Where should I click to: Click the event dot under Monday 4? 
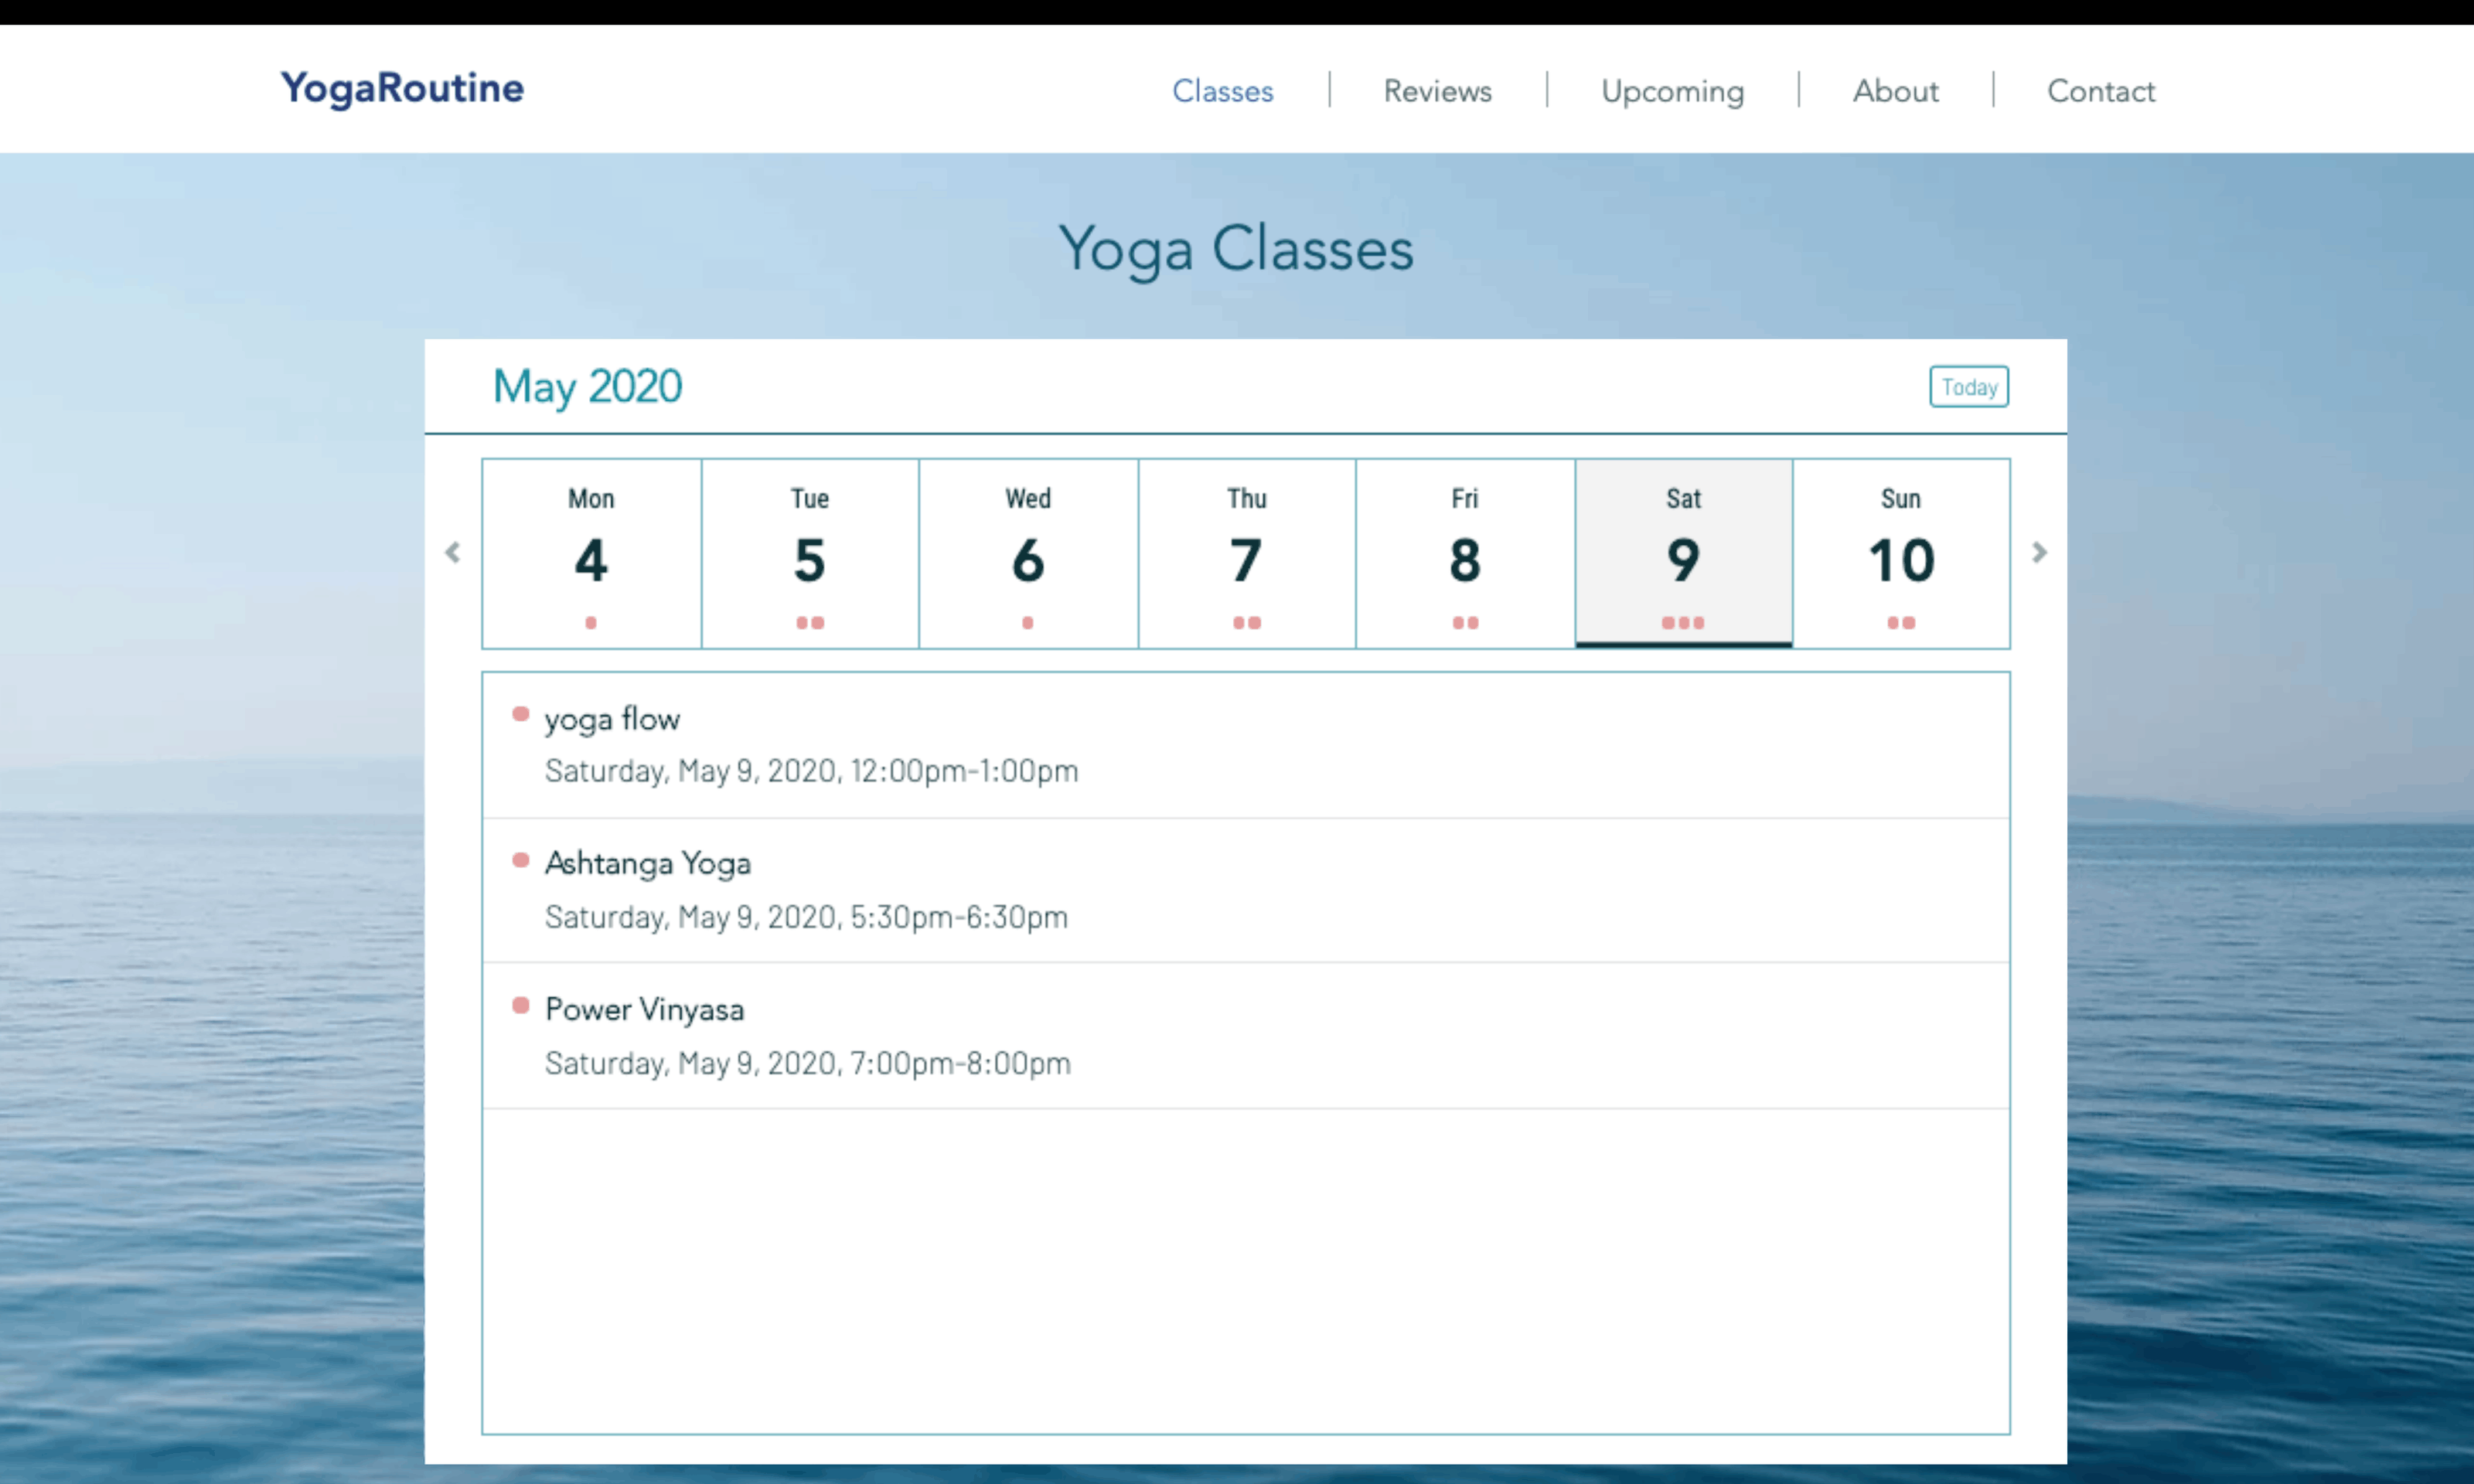590,622
